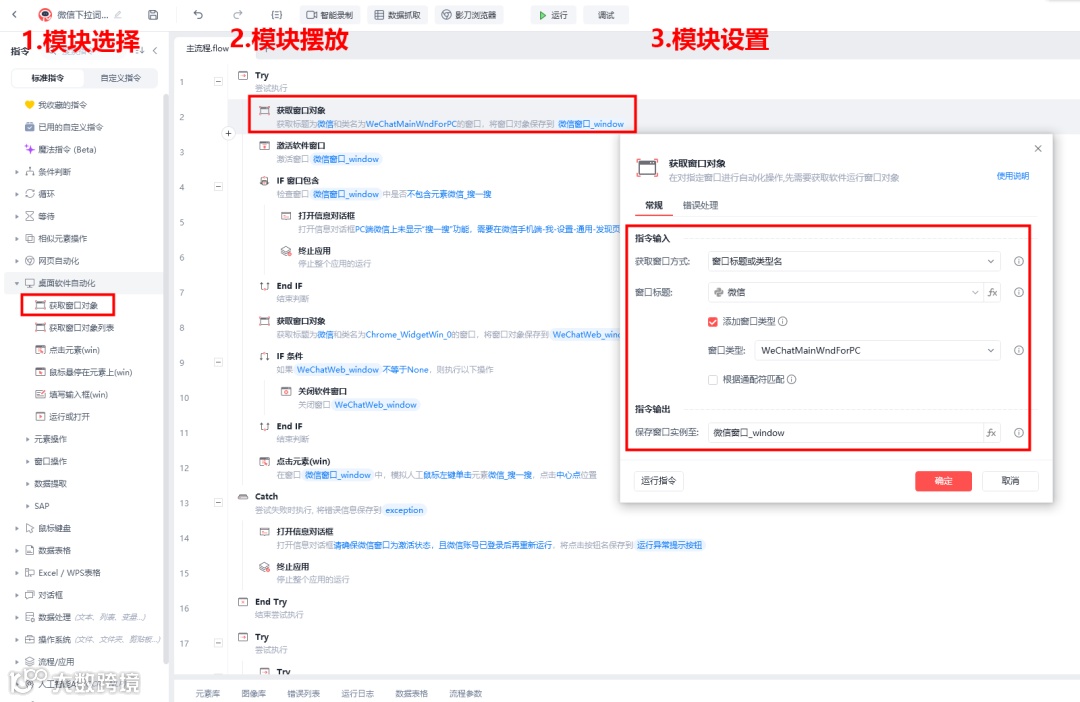The width and height of the screenshot is (1080, 702).
Task: Collapse the Try block on line 1
Action: click(218, 81)
